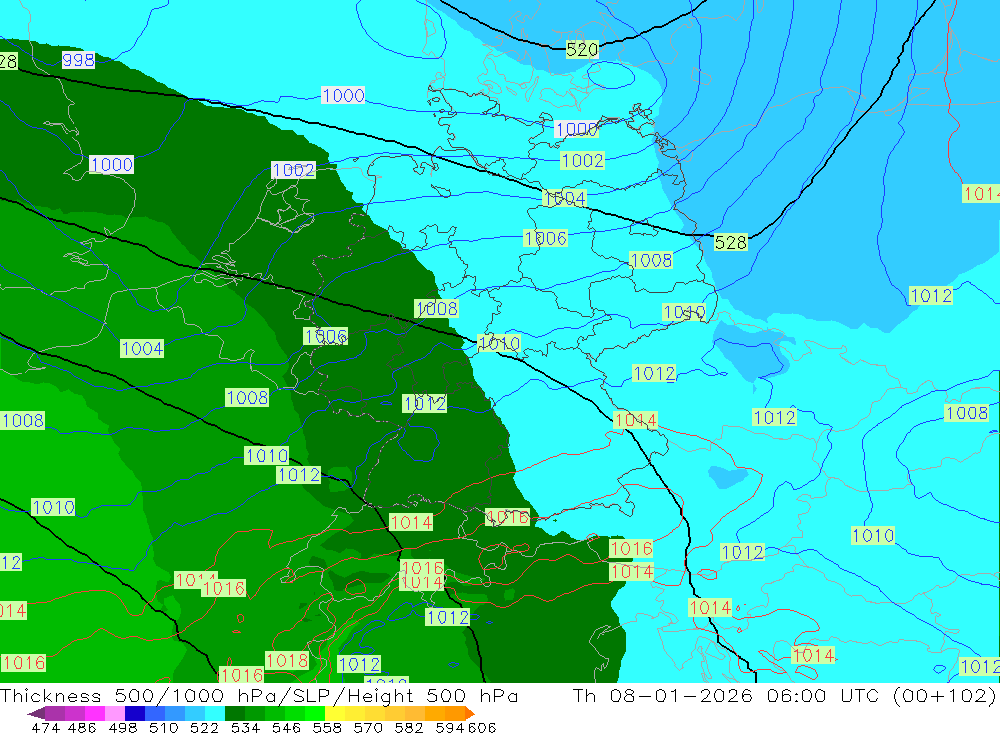Click the 558 legend value
This screenshot has width=1000, height=733.
pyautogui.click(x=327, y=727)
